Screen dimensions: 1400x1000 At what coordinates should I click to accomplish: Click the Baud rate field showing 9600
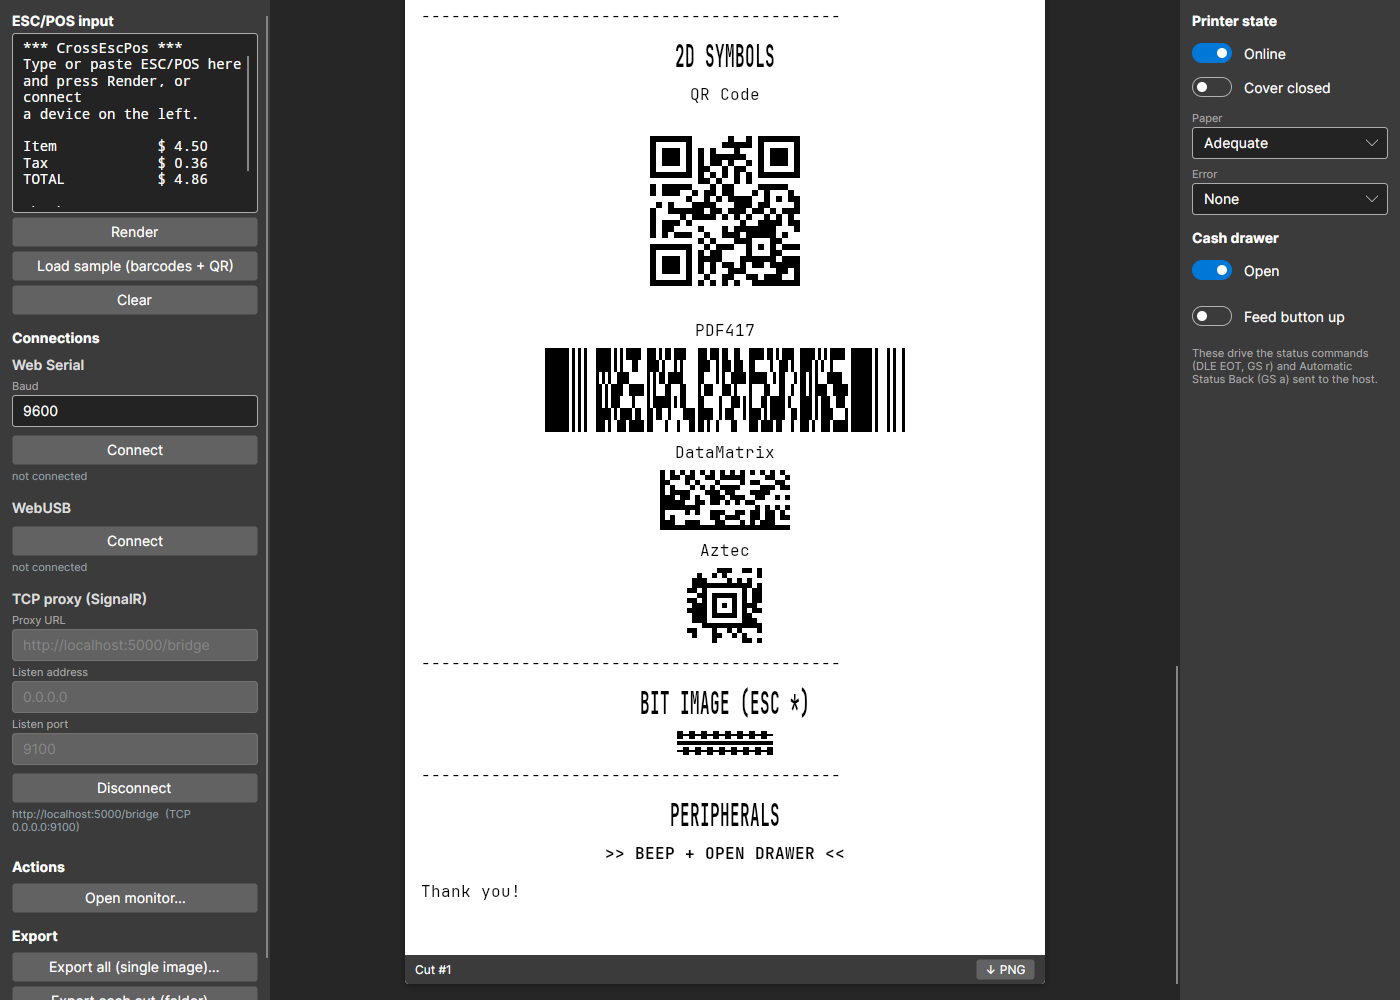[135, 411]
